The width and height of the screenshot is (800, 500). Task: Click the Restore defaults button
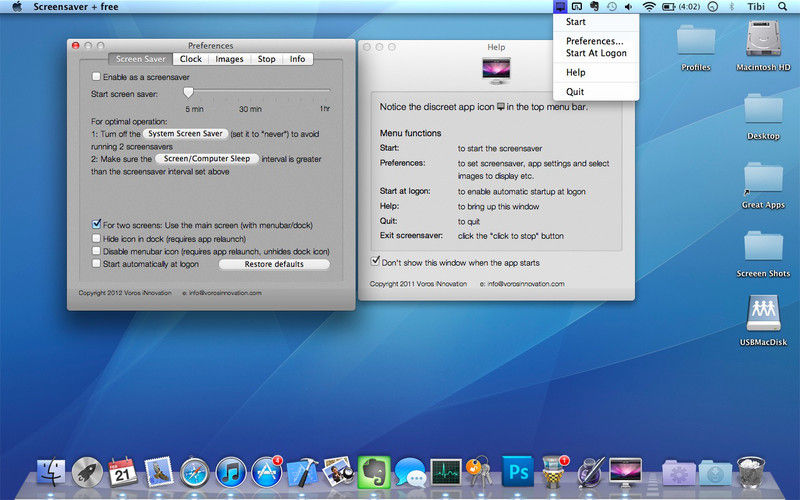tap(274, 264)
